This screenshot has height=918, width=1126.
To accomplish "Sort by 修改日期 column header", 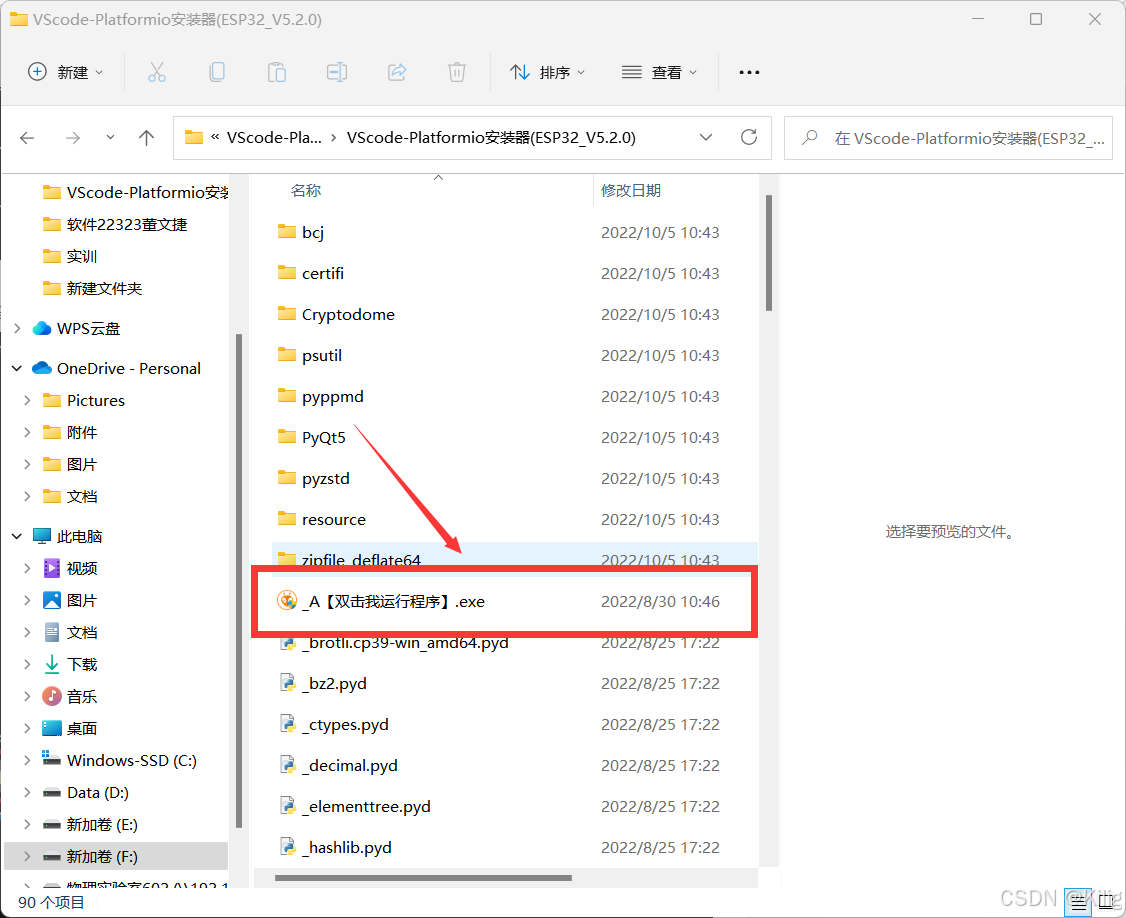I will click(x=631, y=190).
